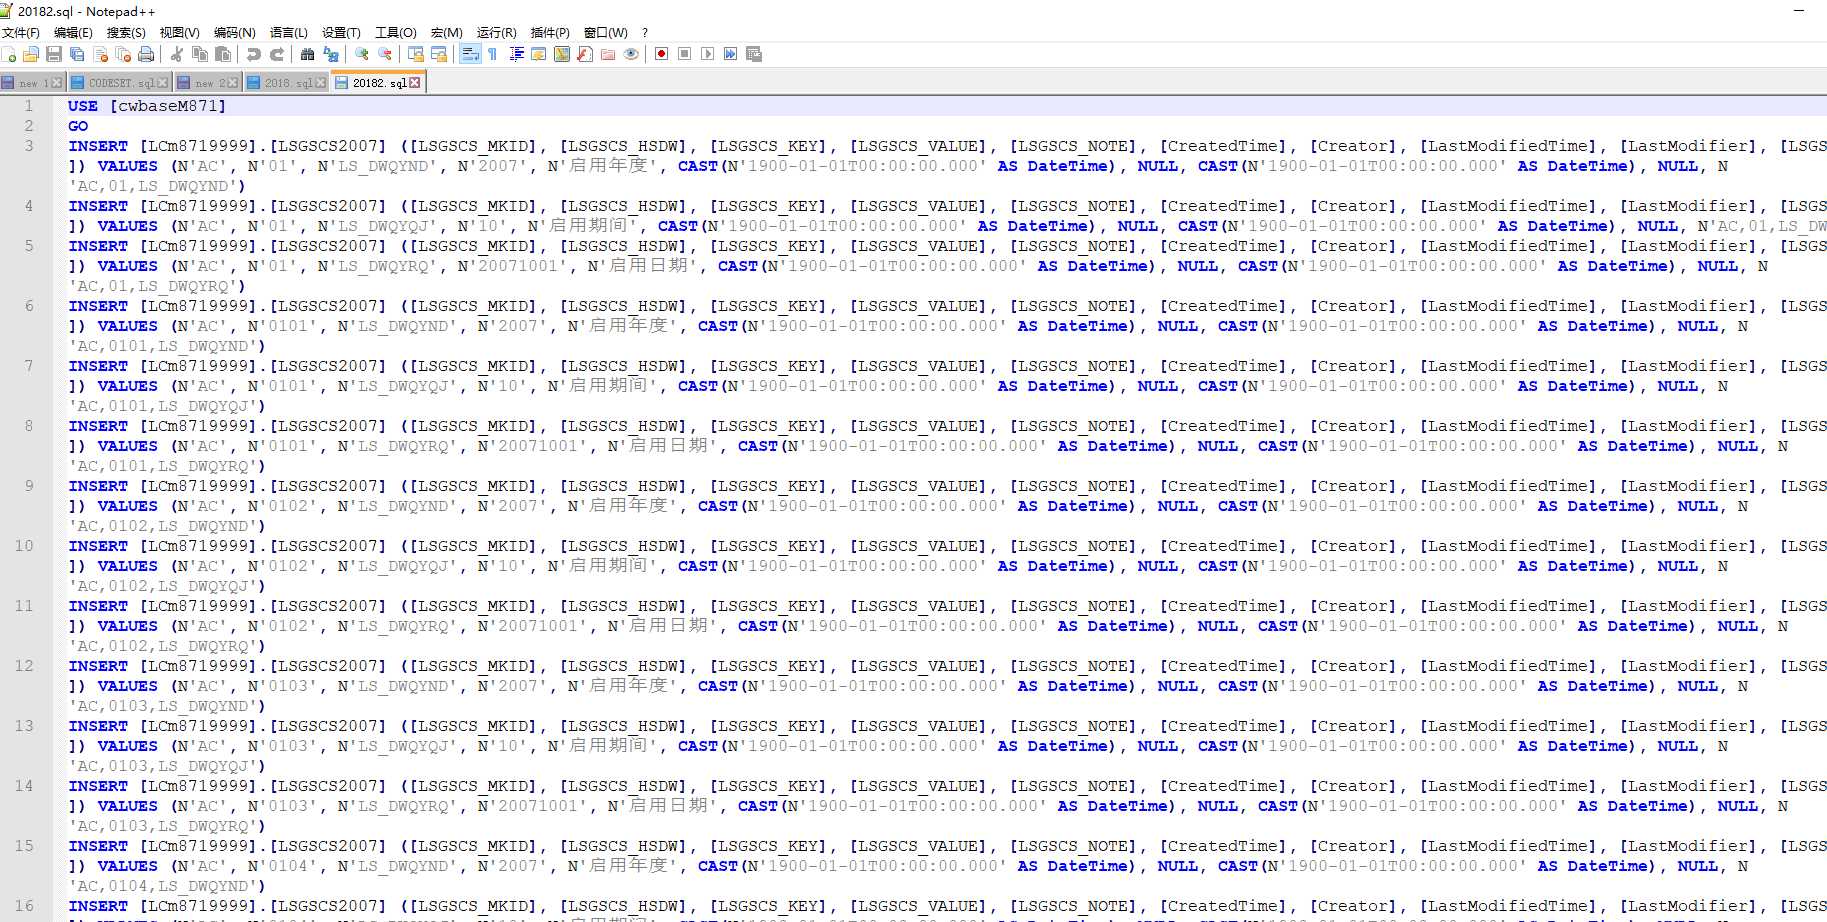Open the ? help menu

pyautogui.click(x=645, y=32)
